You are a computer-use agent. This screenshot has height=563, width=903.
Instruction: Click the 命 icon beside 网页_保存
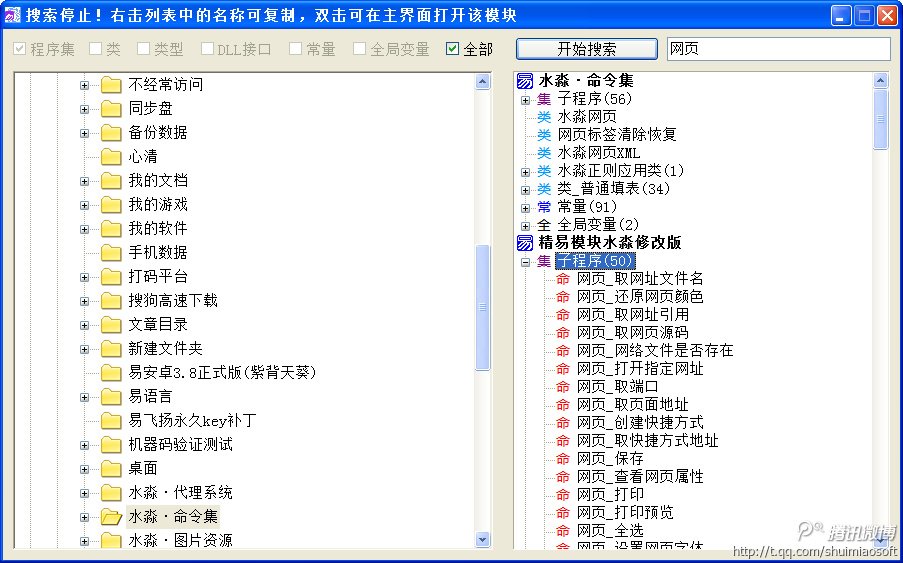[x=563, y=459]
